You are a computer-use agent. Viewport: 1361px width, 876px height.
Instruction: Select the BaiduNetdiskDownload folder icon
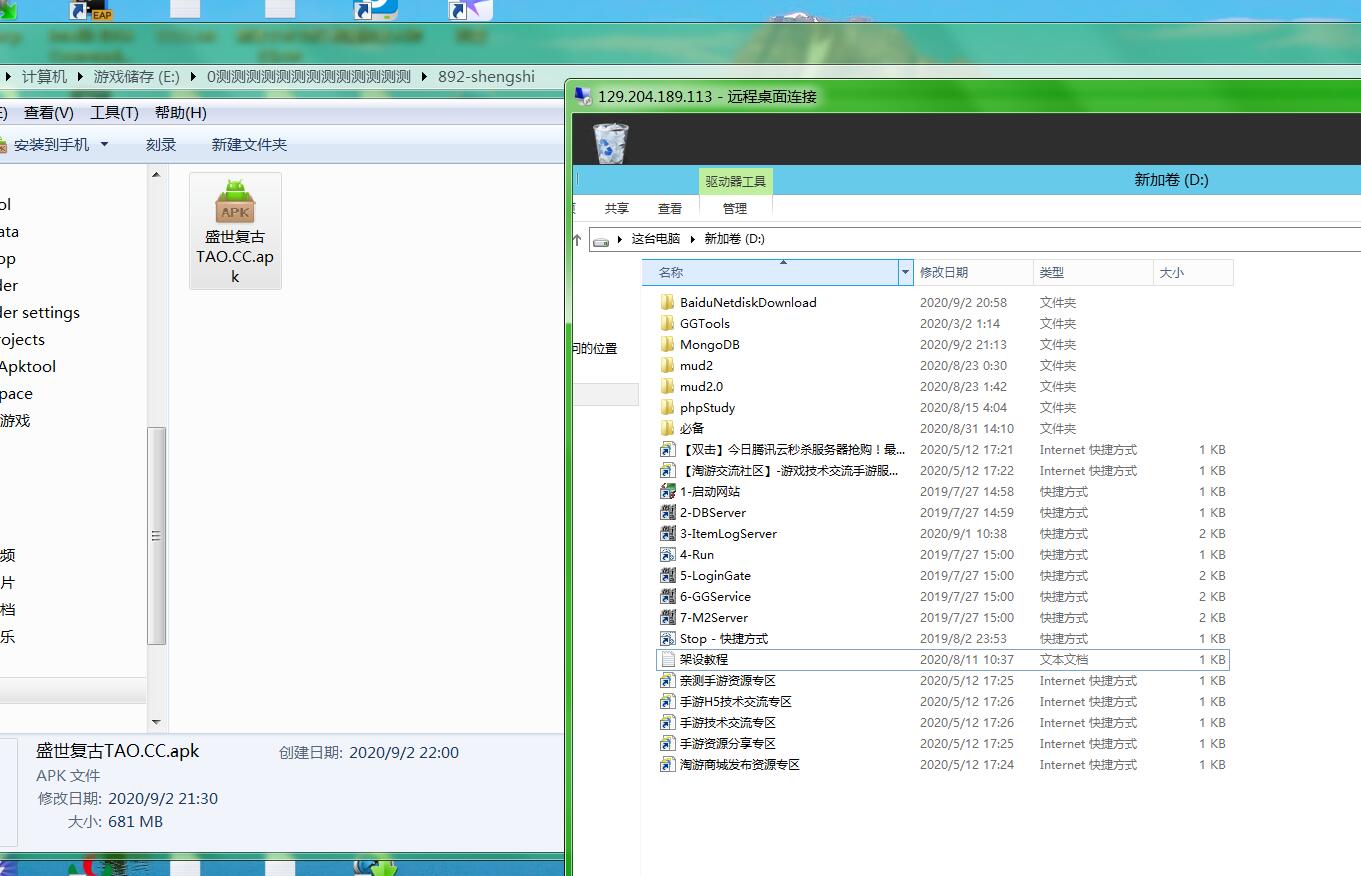(668, 302)
